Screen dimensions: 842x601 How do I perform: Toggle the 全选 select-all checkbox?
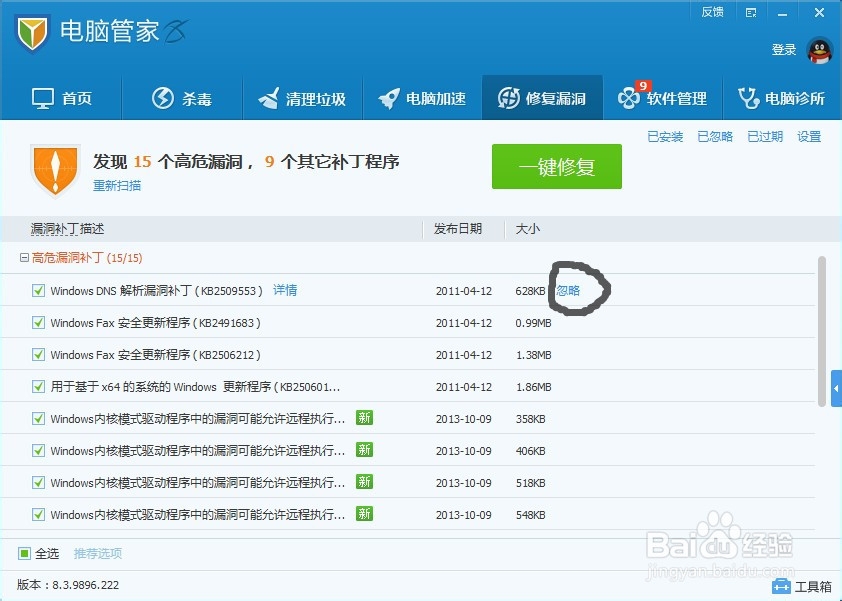point(24,553)
